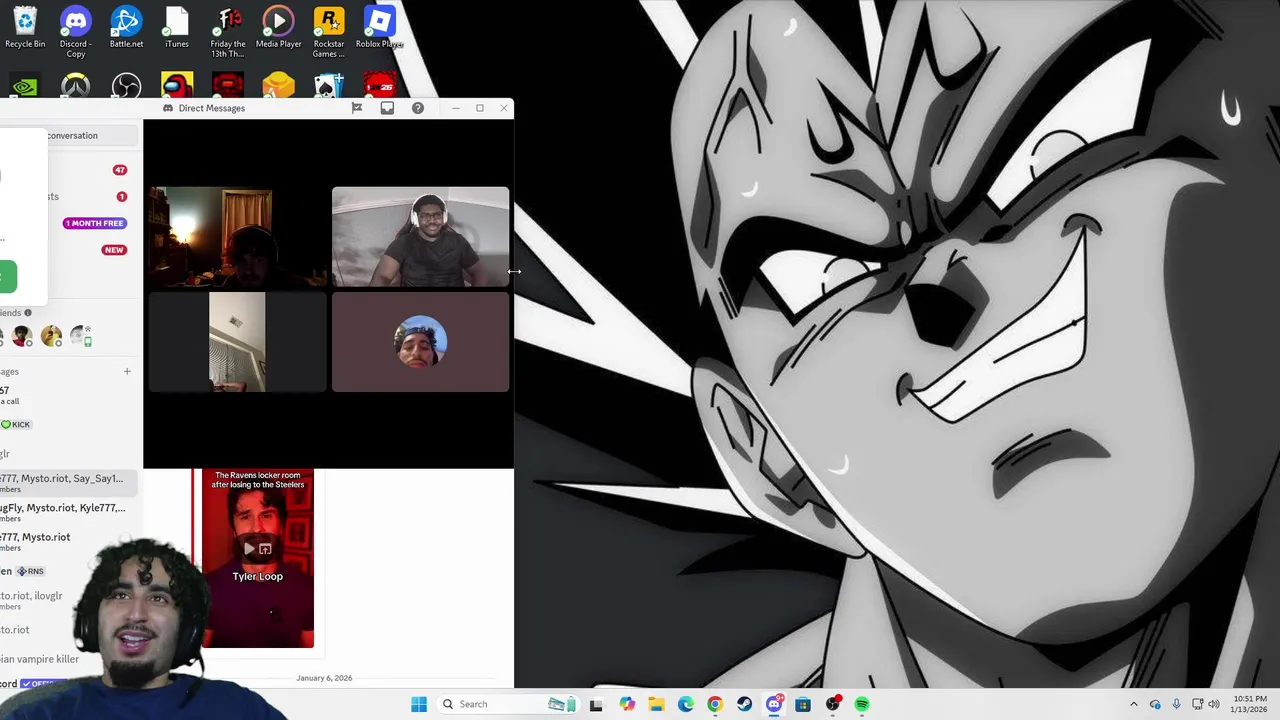Open Spotify from the taskbar
The height and width of the screenshot is (720, 1280).
862,704
